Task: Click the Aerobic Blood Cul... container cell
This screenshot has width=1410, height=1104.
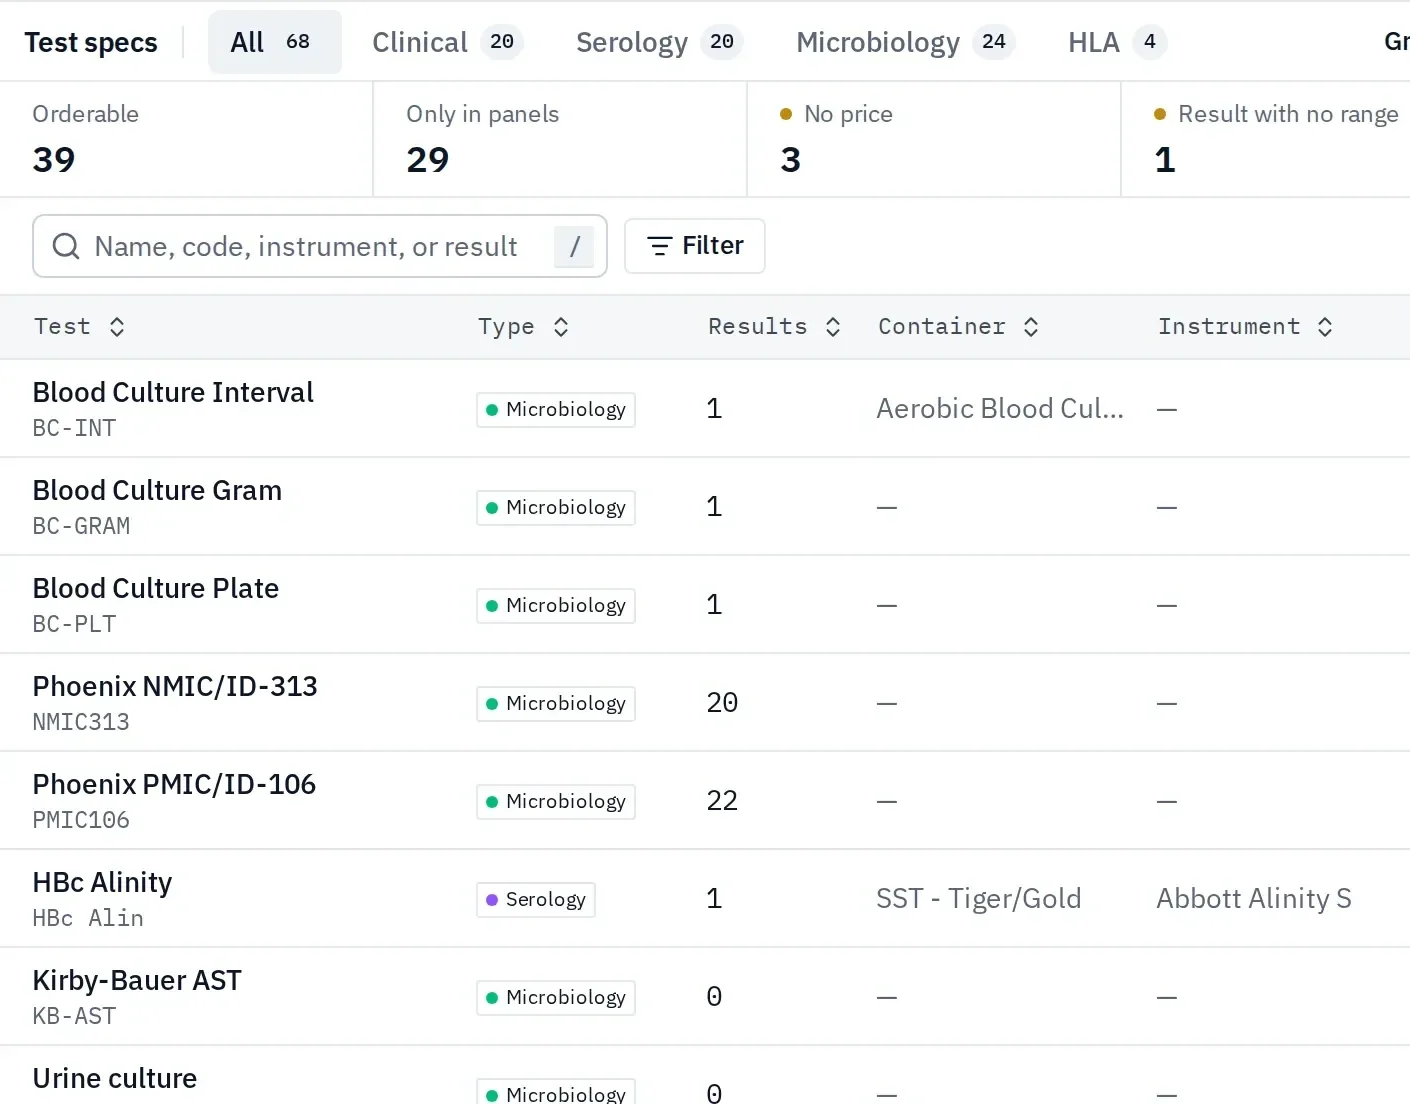Action: [1000, 409]
